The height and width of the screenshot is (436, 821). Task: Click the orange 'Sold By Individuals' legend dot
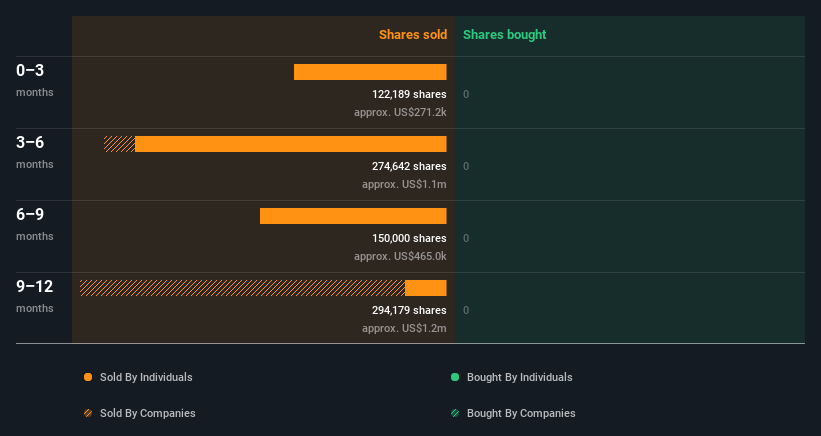tap(88, 377)
